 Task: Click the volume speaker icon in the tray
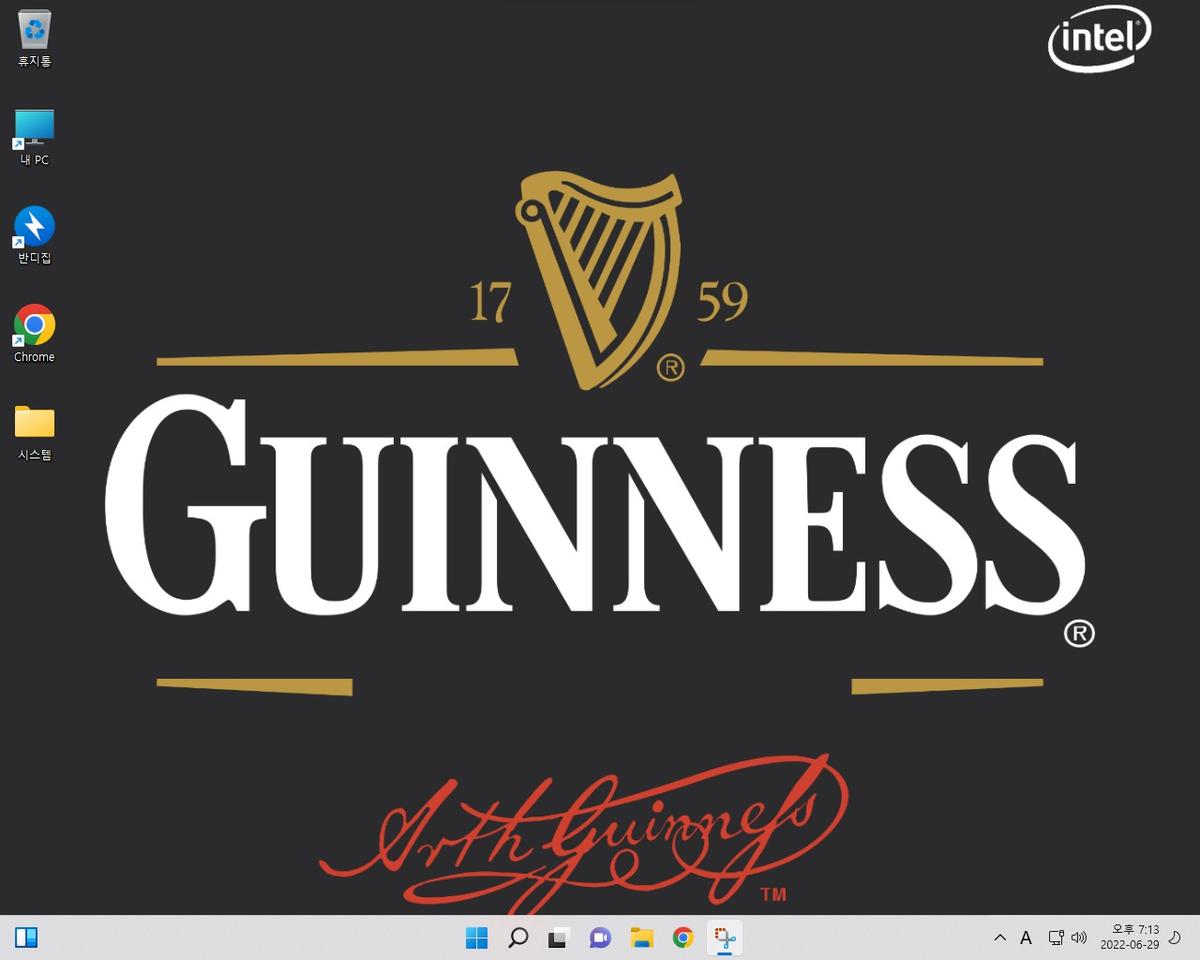(x=1078, y=938)
